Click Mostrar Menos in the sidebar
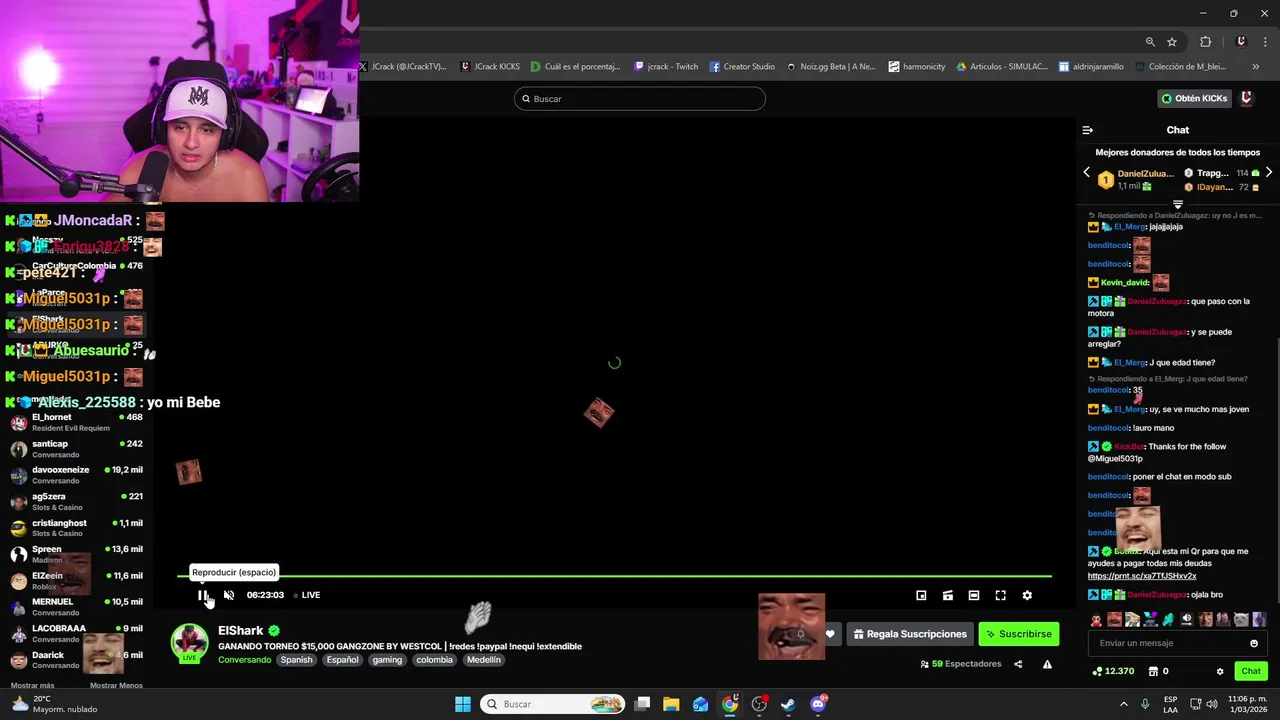The image size is (1280, 720). [x=116, y=685]
